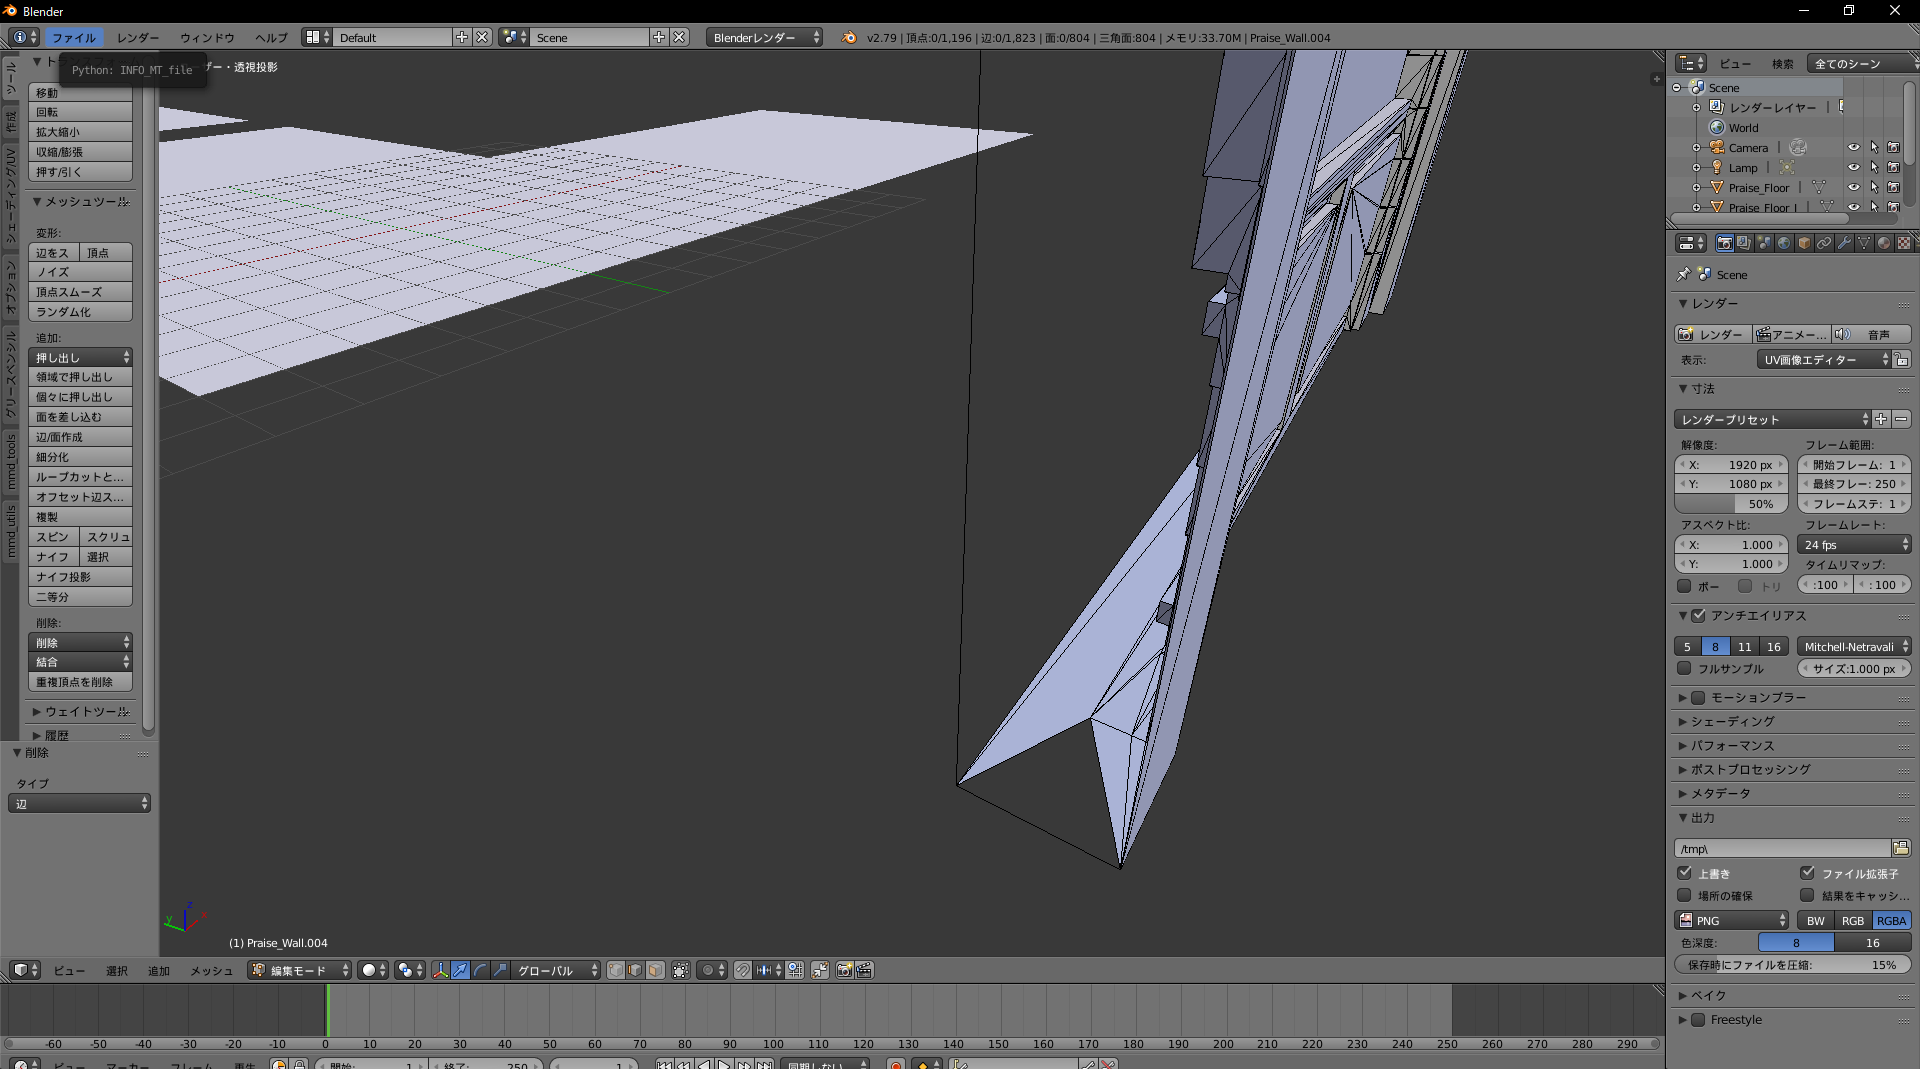The width and height of the screenshot is (1920, 1069).
Task: Open the 24 fps frame rate dropdown
Action: [x=1854, y=544]
